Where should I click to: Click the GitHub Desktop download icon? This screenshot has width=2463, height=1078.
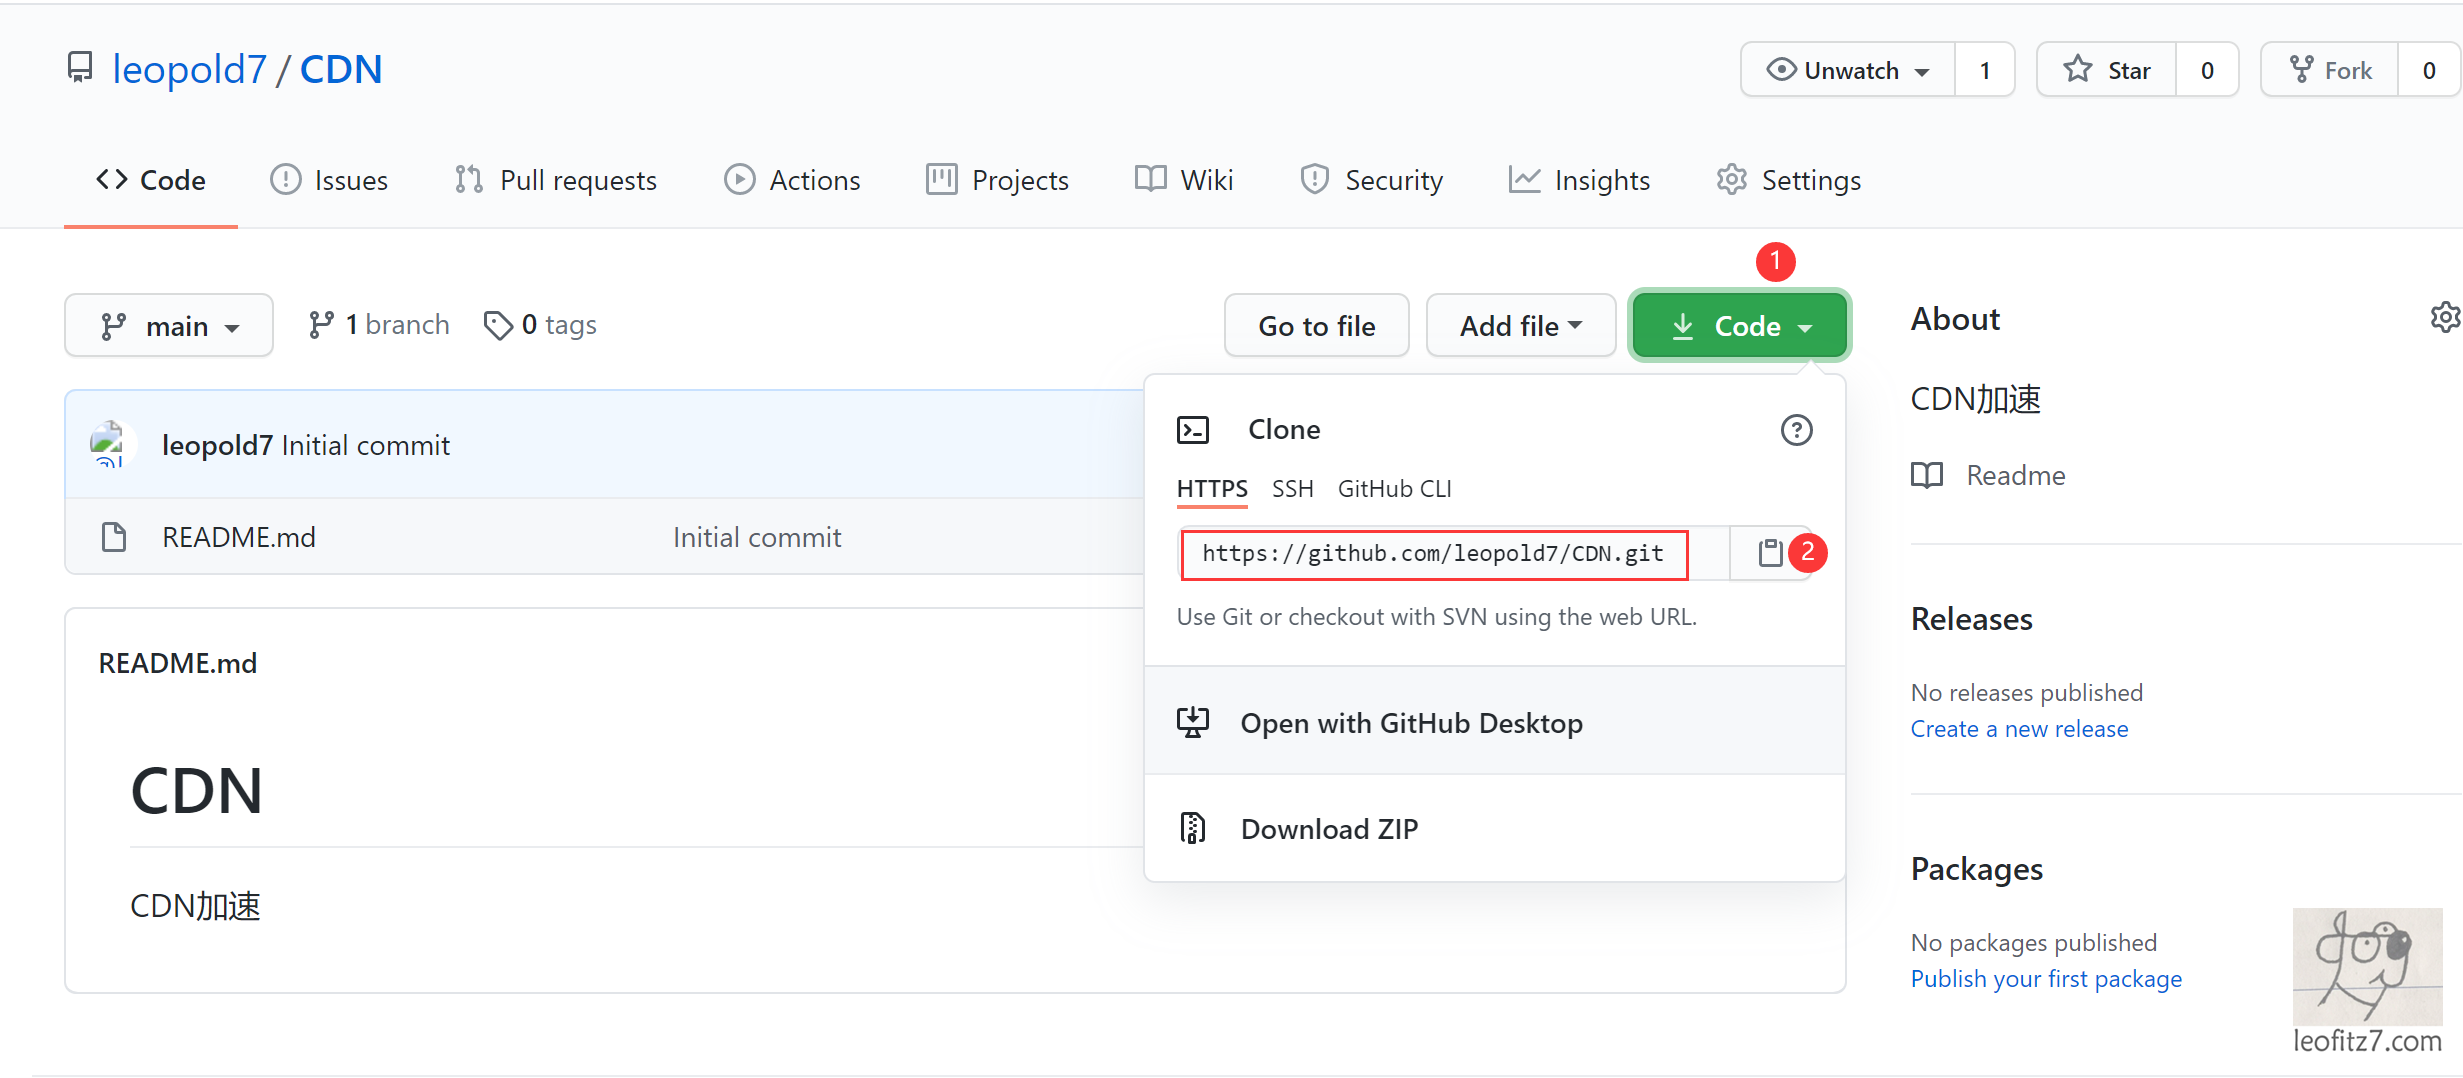1193,722
